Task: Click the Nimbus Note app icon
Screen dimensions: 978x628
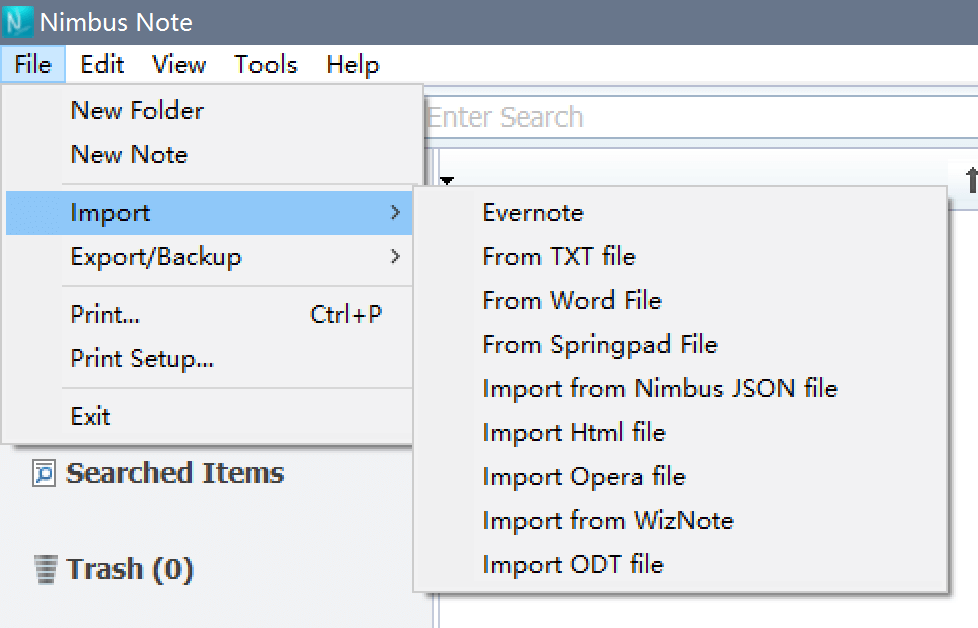Action: point(17,22)
